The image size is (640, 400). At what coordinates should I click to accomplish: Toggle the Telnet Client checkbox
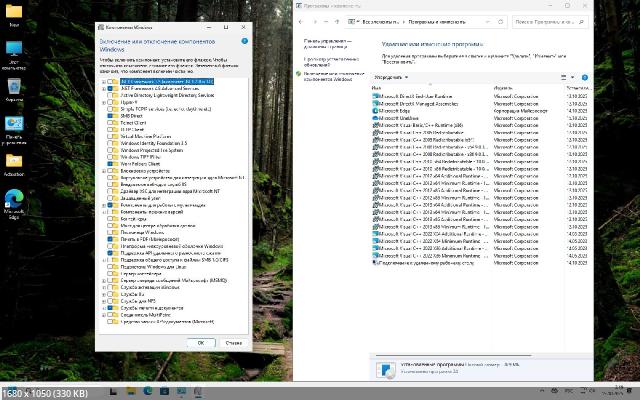pos(109,123)
